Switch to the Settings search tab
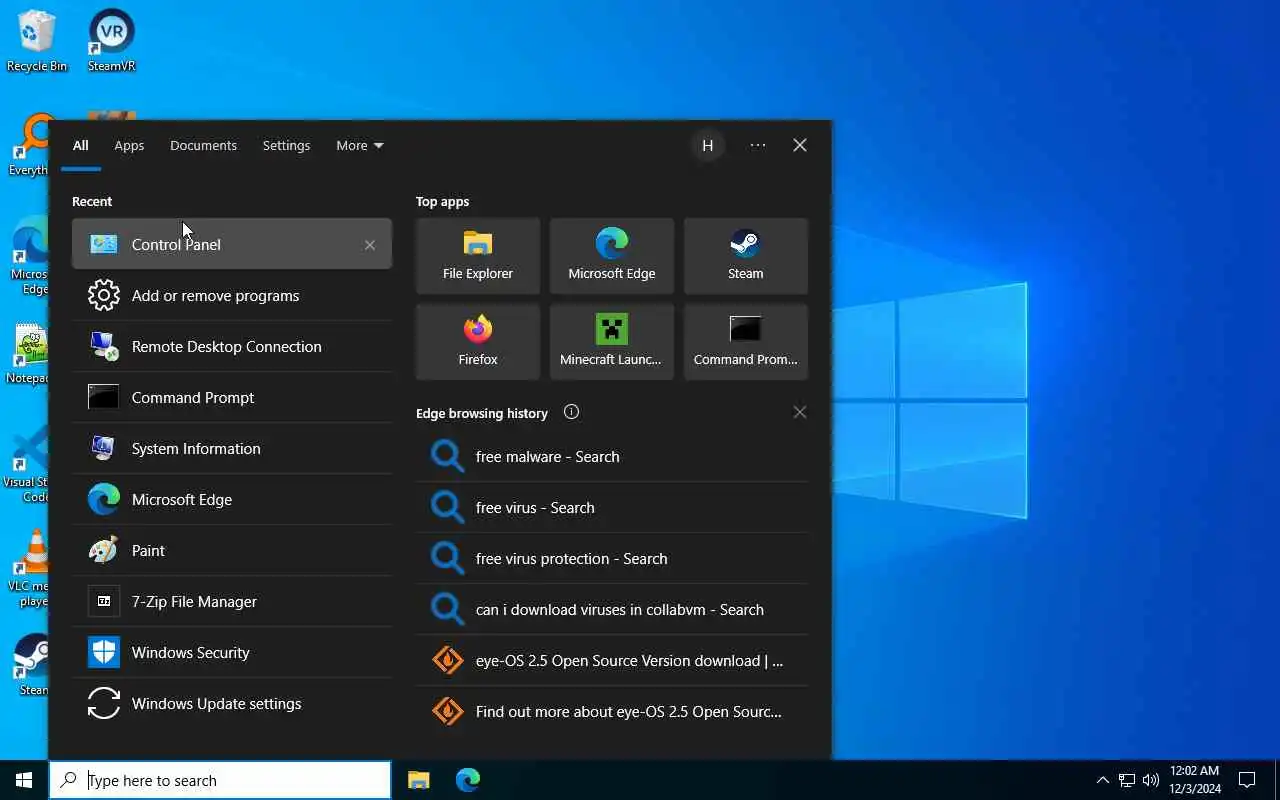Image resolution: width=1280 pixels, height=800 pixels. (286, 145)
